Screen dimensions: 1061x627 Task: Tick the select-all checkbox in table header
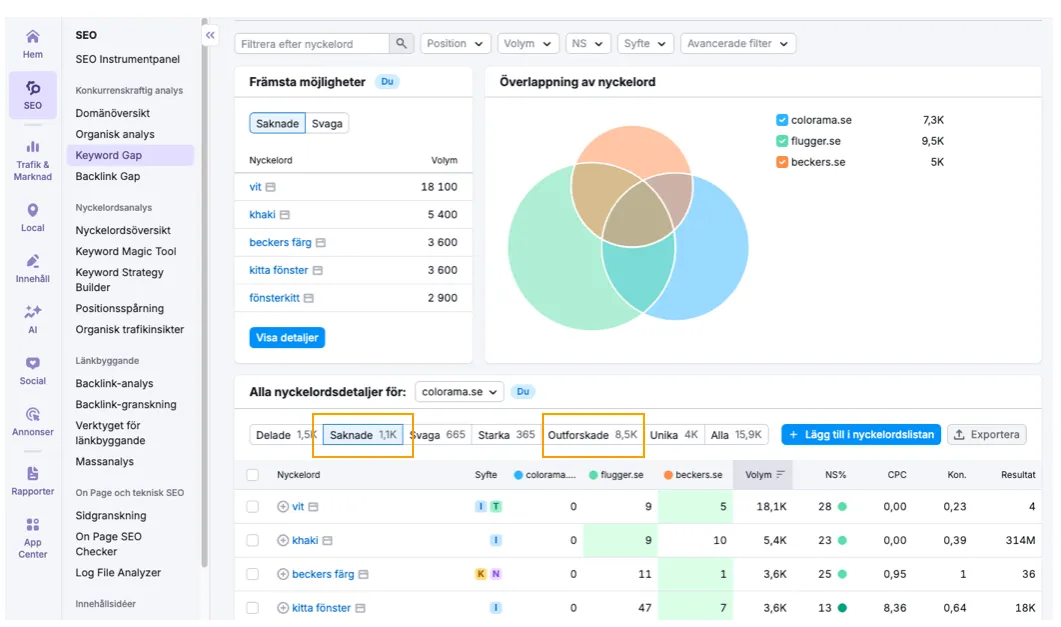(252, 475)
